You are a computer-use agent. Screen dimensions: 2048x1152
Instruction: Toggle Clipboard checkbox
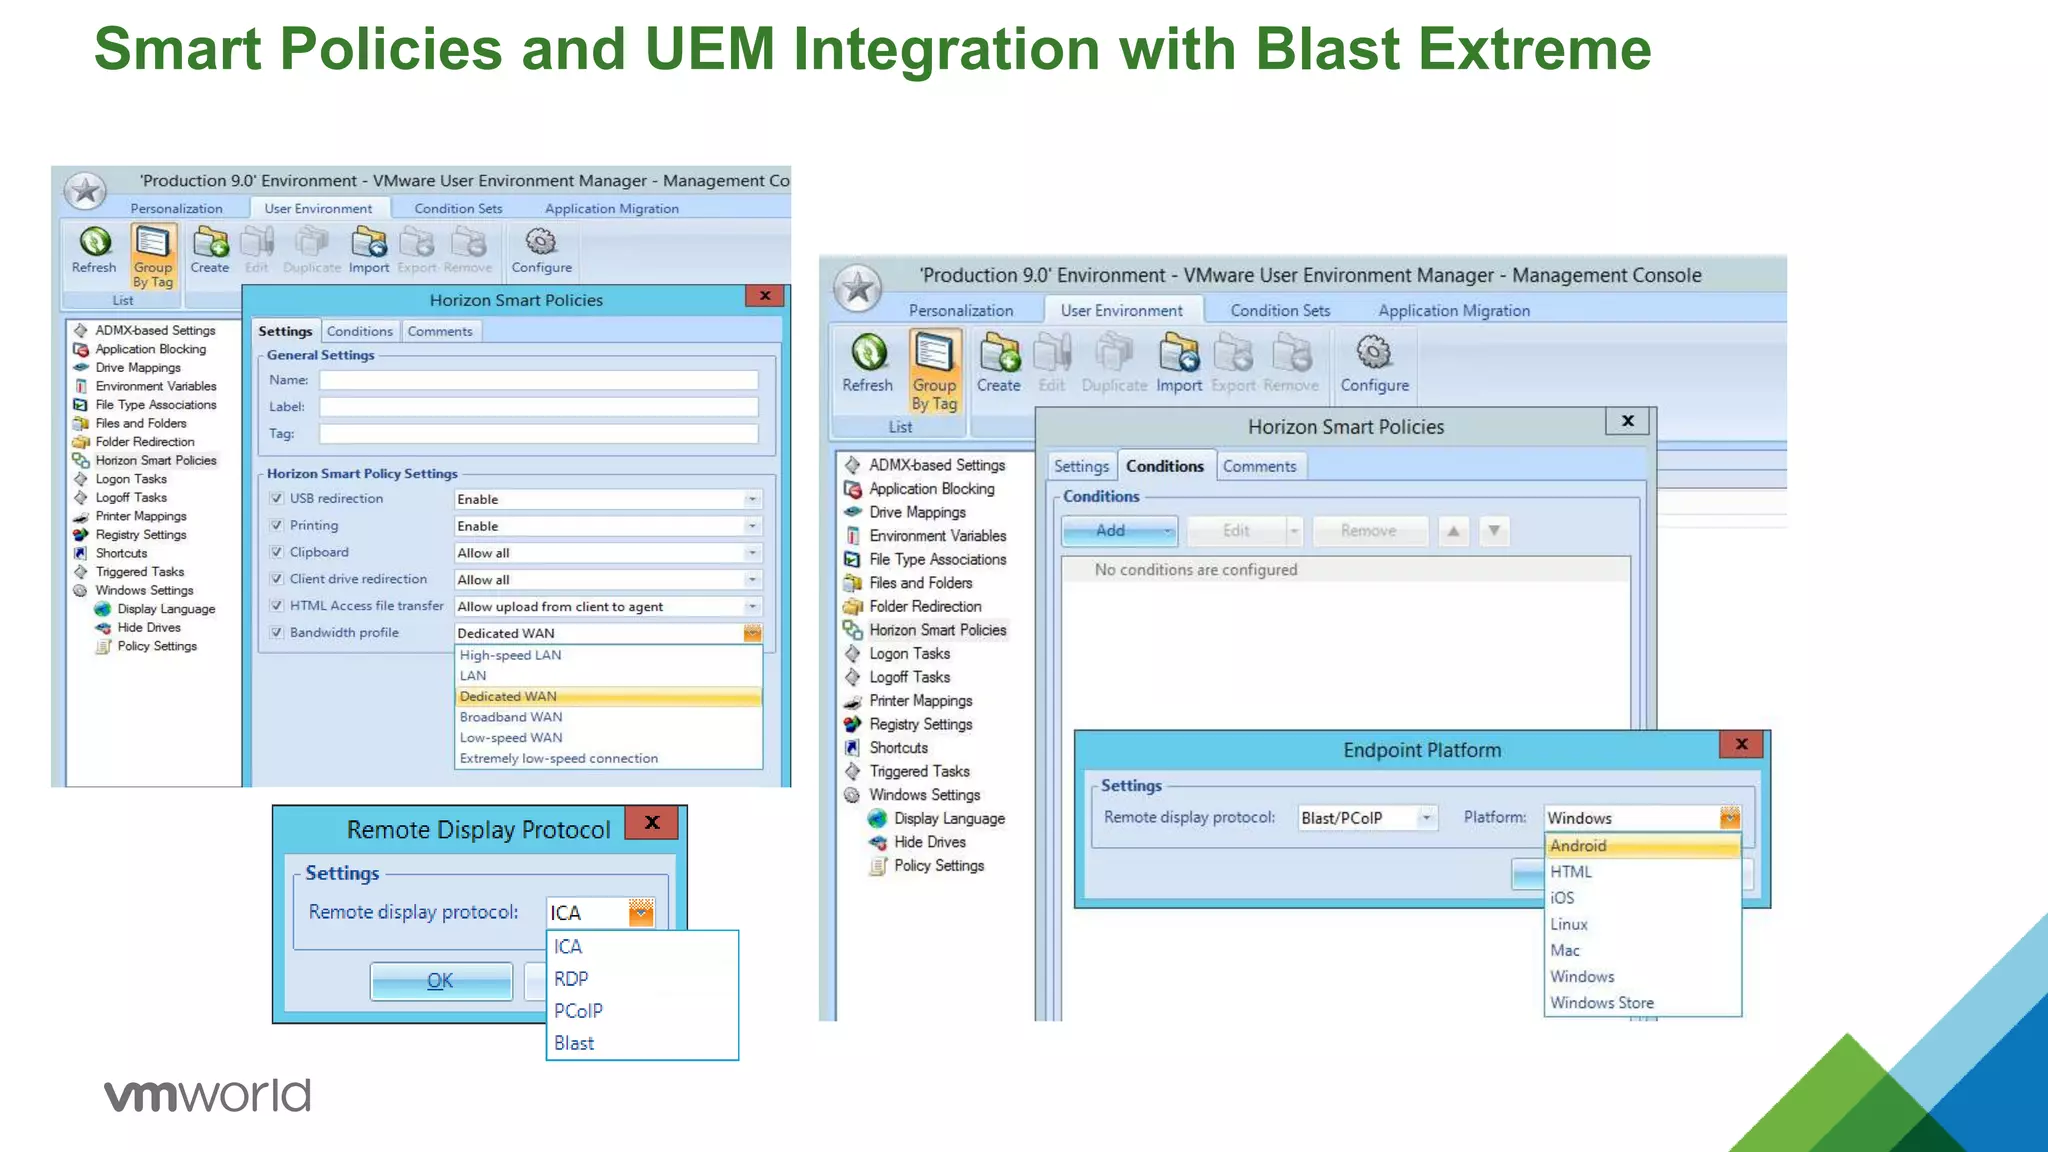tap(277, 552)
